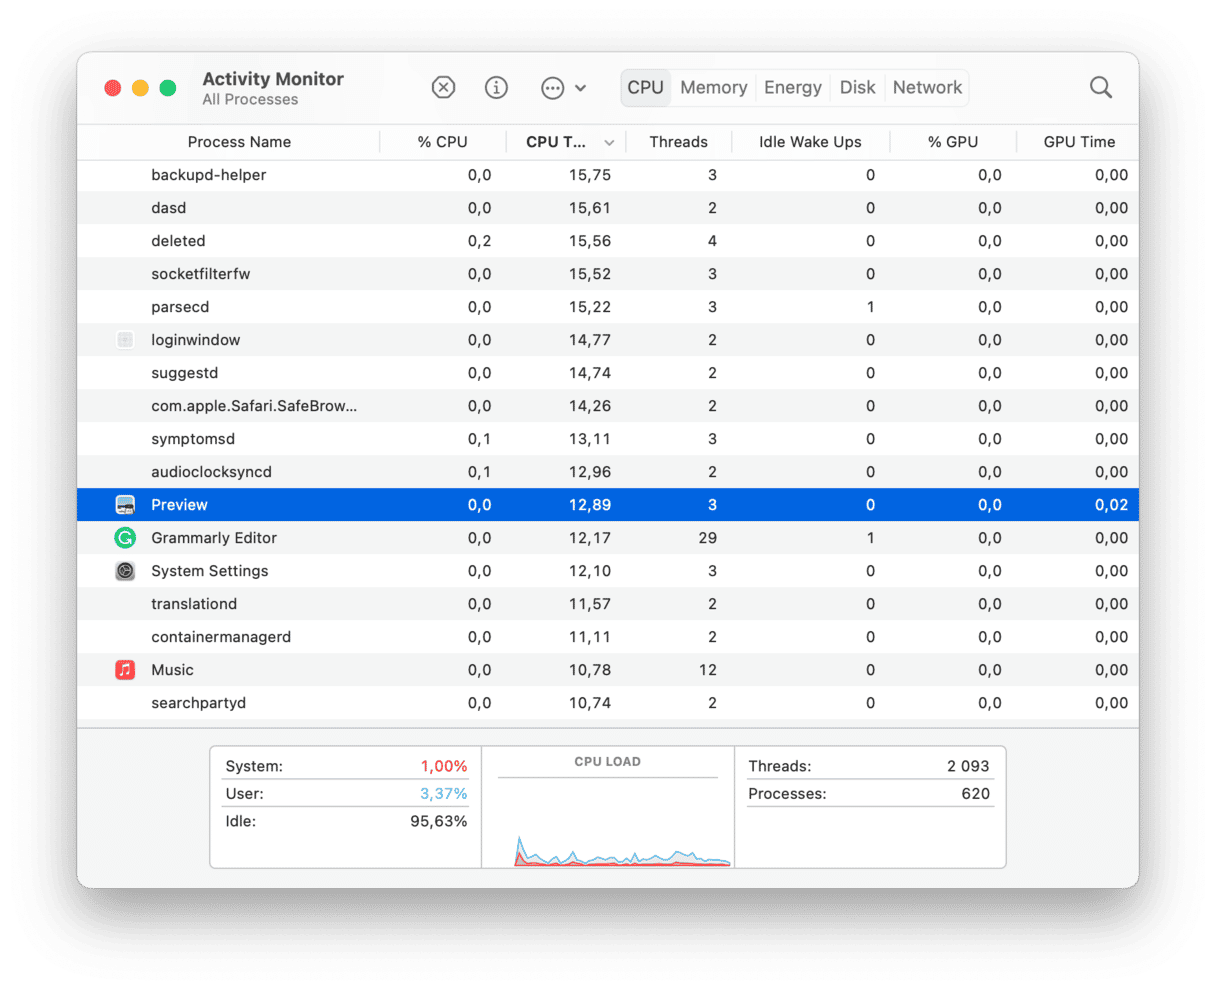This screenshot has height=990, width=1216.
Task: Click the System 1,00% value
Action: (444, 766)
